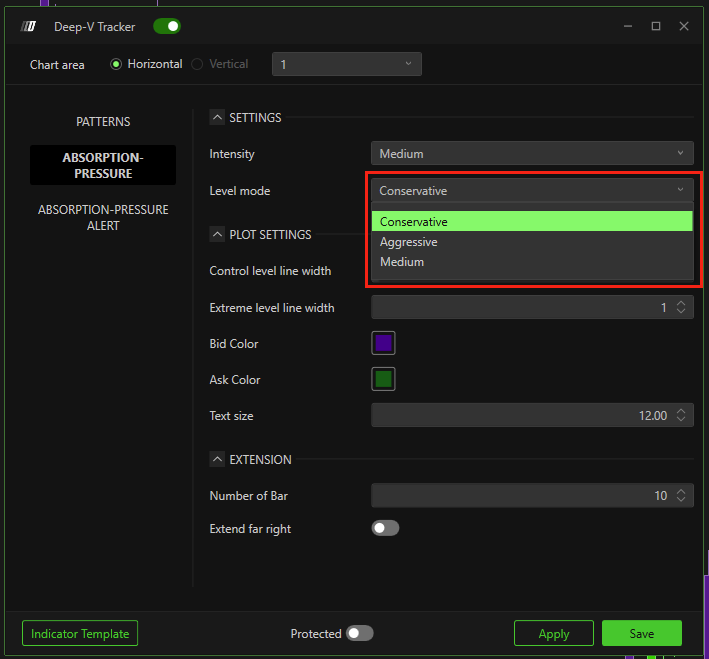Viewport: 709px width, 659px height.
Task: Switch to the Patterns tab
Action: [103, 122]
